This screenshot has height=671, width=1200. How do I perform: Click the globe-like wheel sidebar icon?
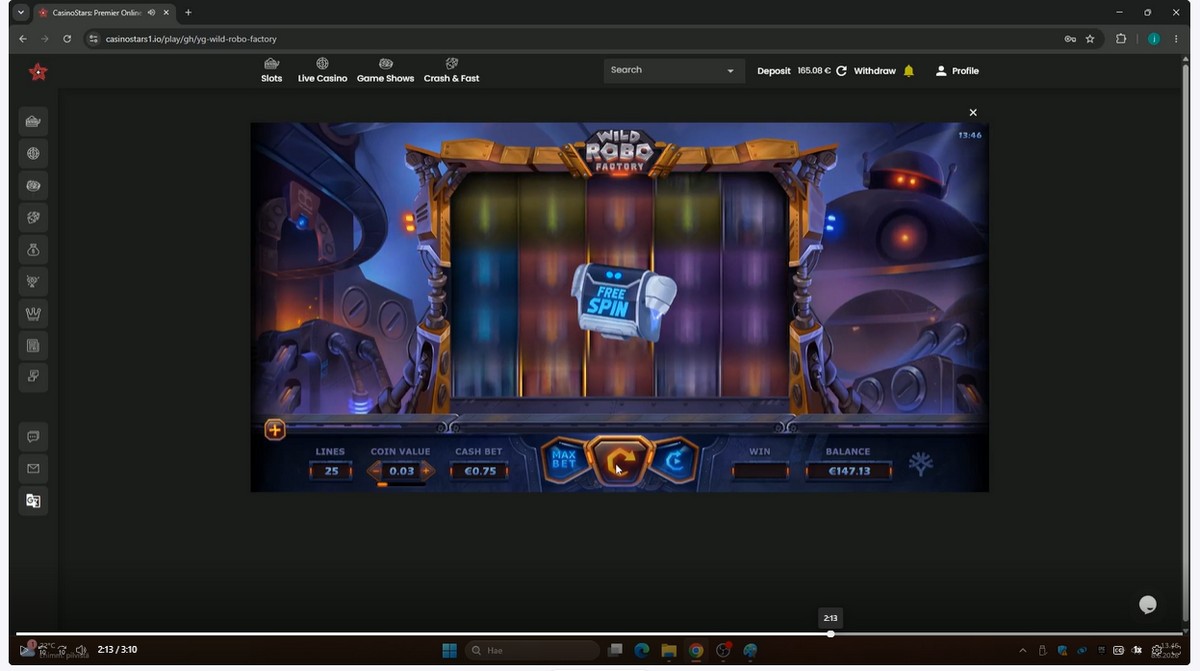pyautogui.click(x=33, y=154)
